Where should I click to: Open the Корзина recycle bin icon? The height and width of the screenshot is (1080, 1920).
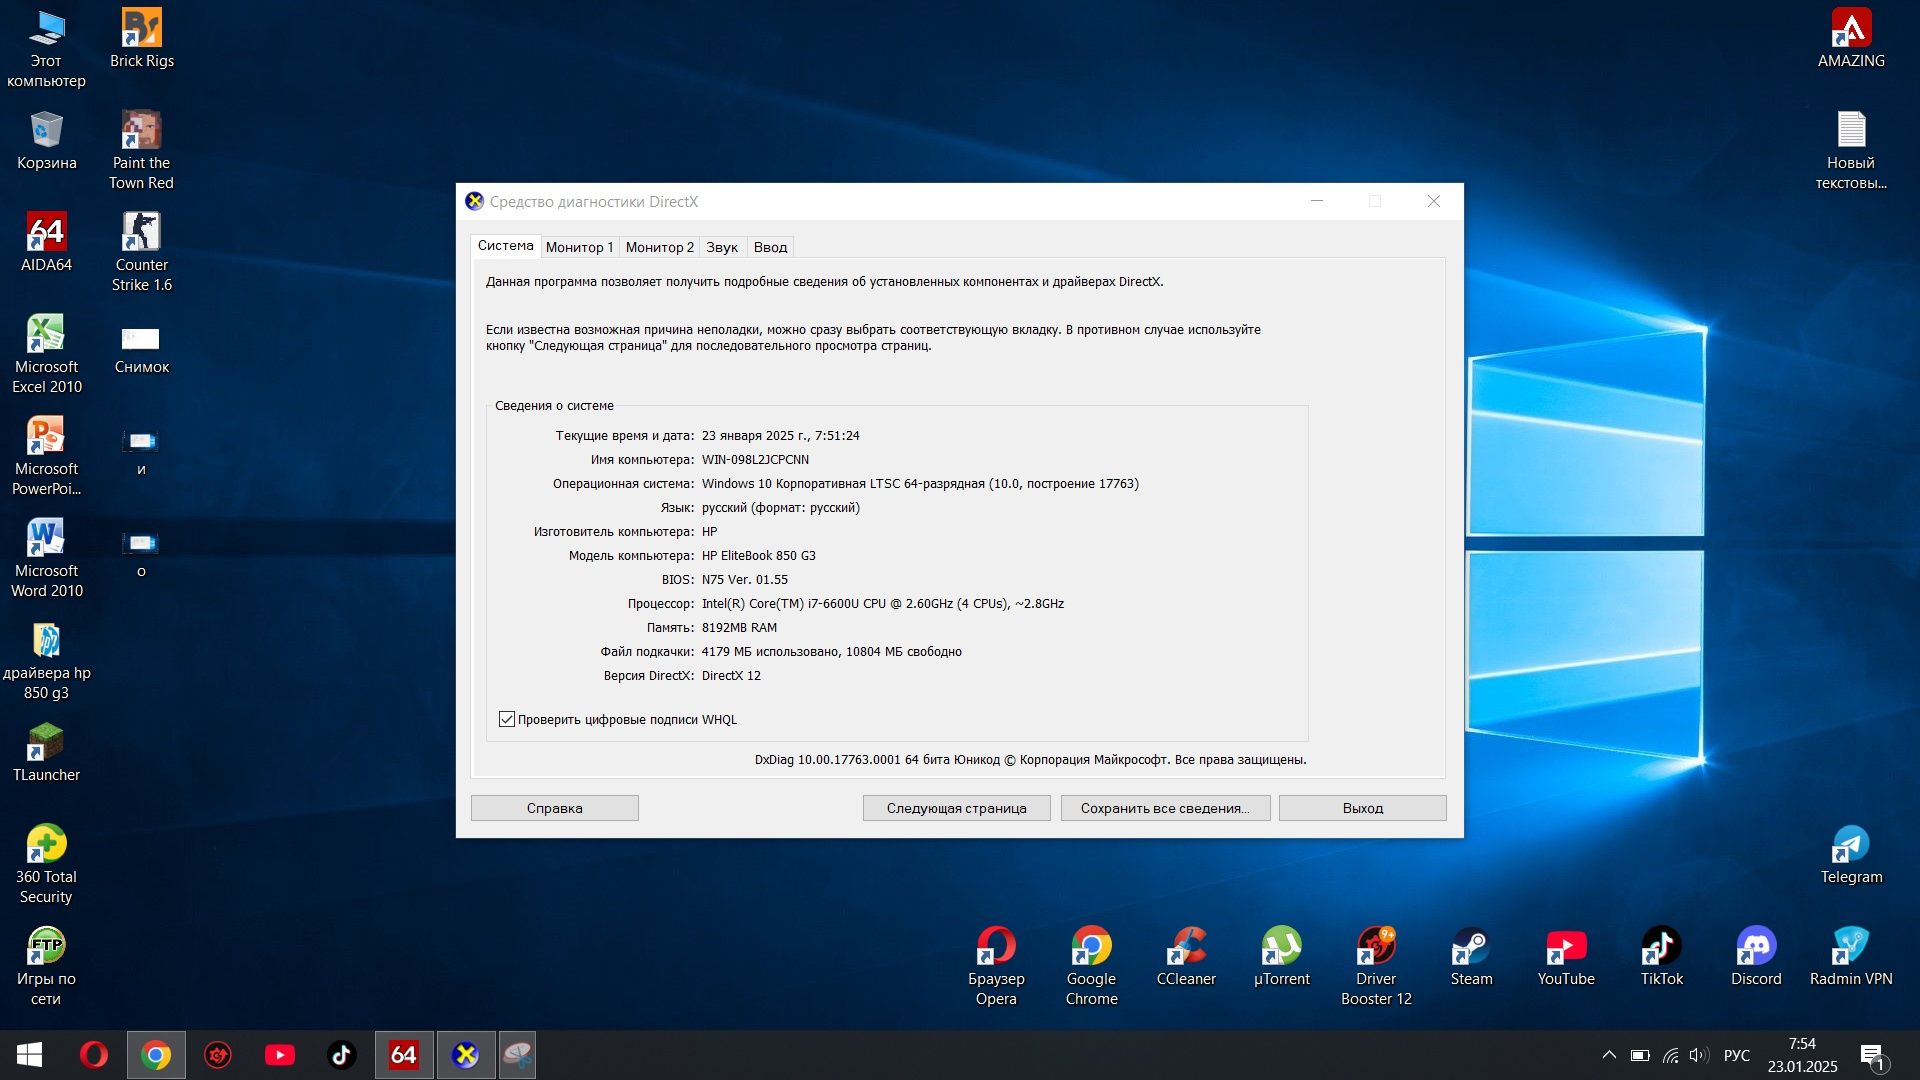(46, 141)
